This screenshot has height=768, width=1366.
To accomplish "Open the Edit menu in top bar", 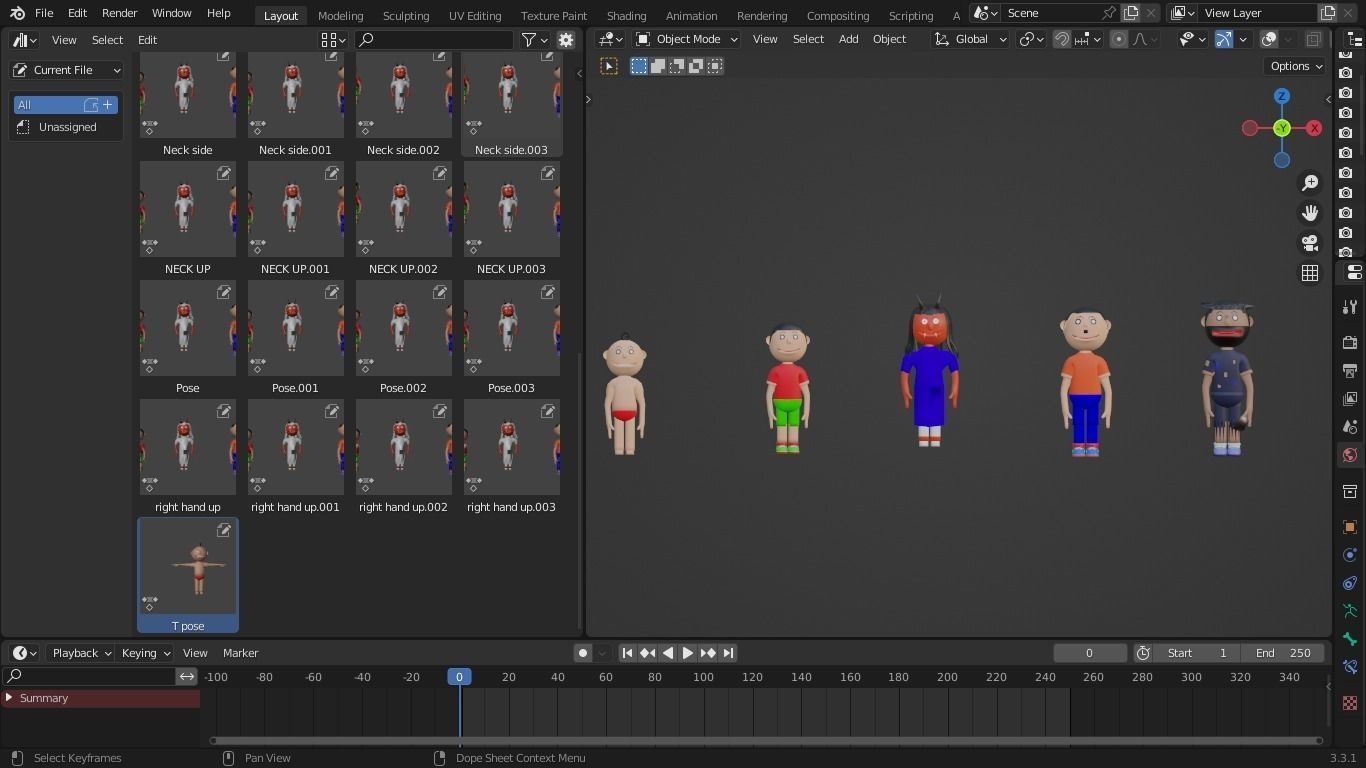I will [77, 14].
